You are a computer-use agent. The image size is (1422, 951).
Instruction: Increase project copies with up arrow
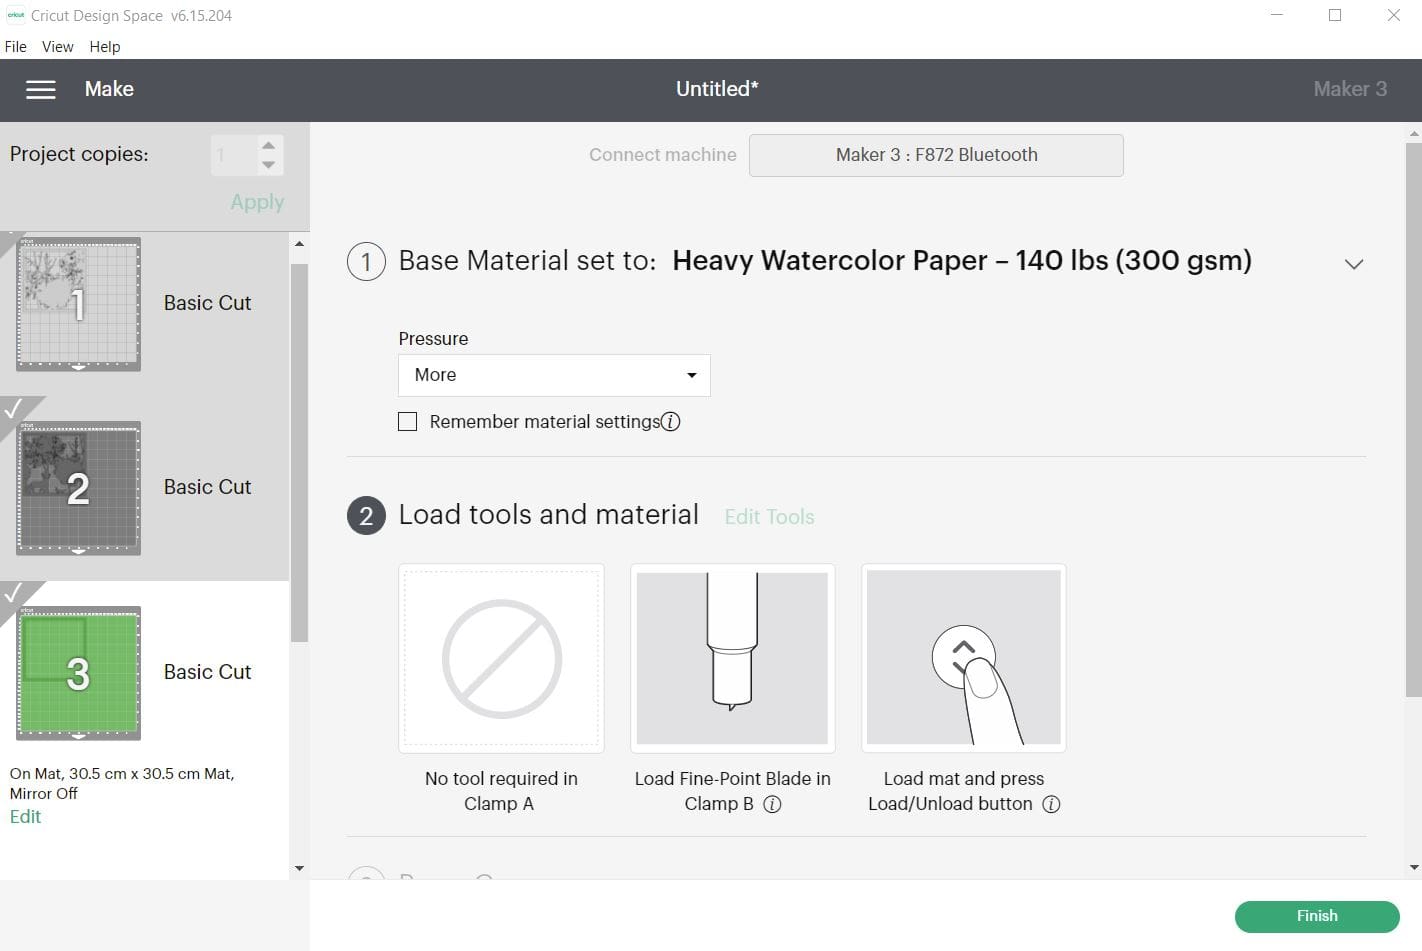268,146
